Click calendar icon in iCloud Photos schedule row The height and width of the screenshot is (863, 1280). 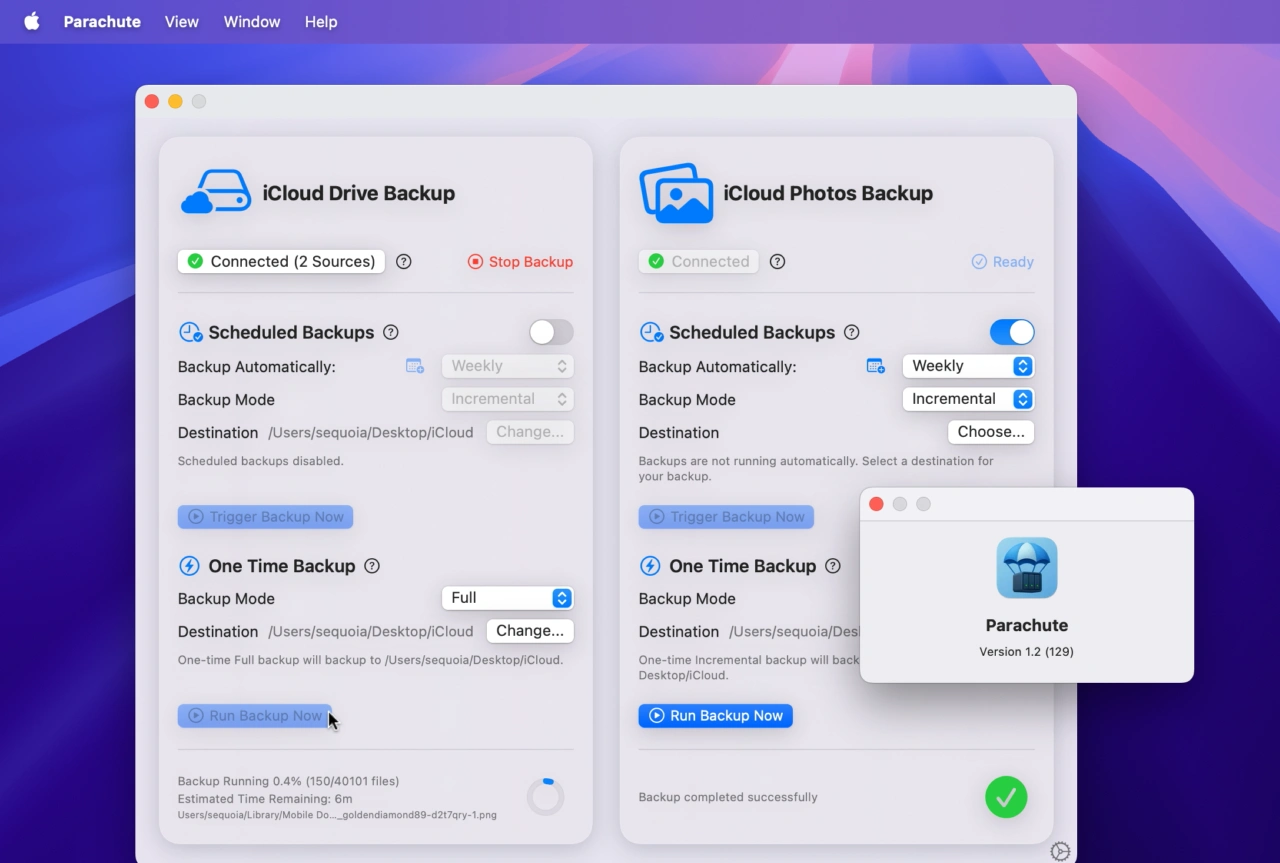tap(875, 367)
